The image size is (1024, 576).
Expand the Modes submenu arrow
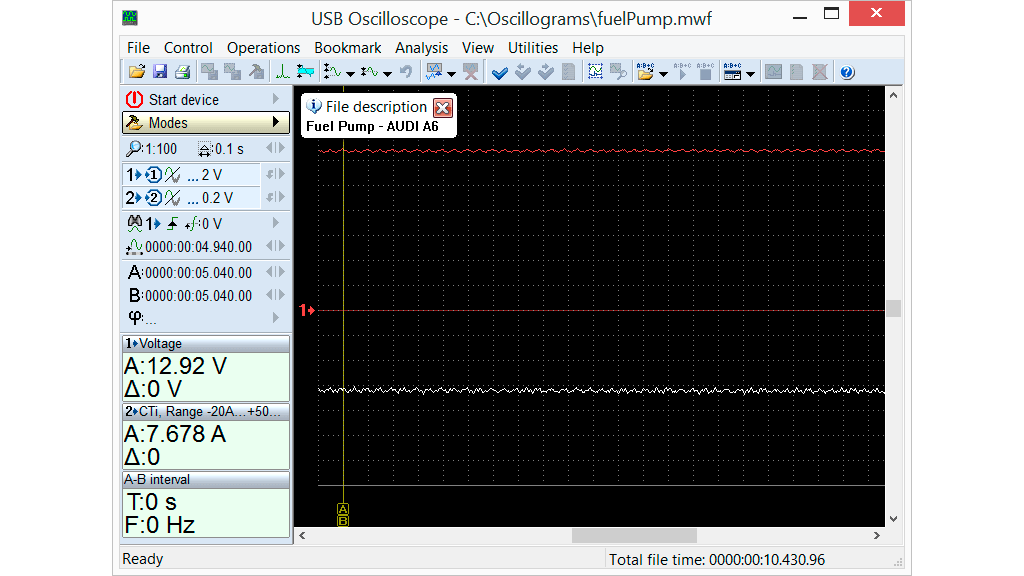click(276, 122)
